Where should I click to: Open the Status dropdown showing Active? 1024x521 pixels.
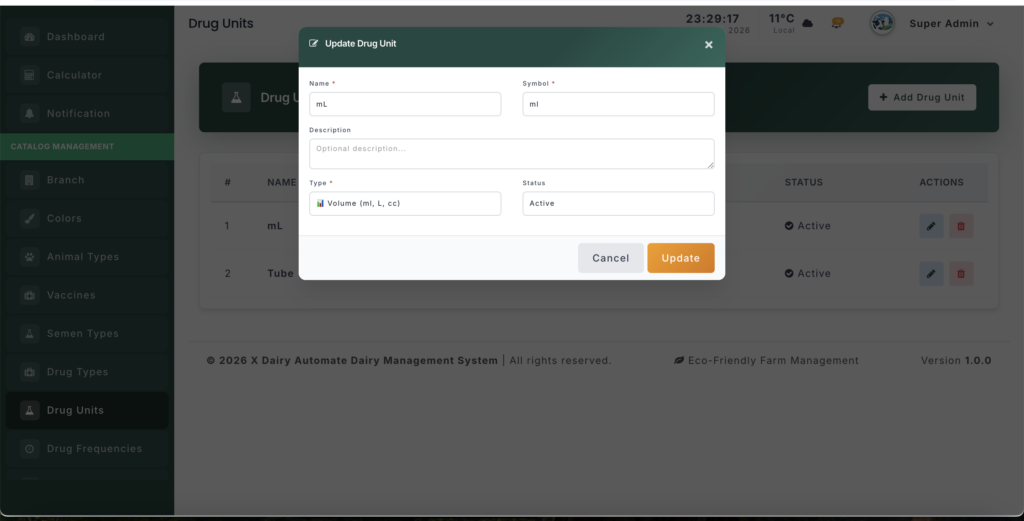click(x=618, y=203)
